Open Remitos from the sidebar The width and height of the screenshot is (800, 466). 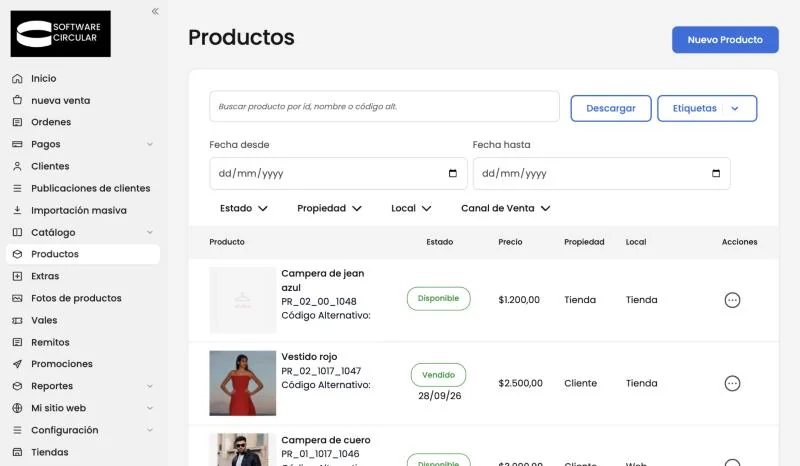[50, 342]
